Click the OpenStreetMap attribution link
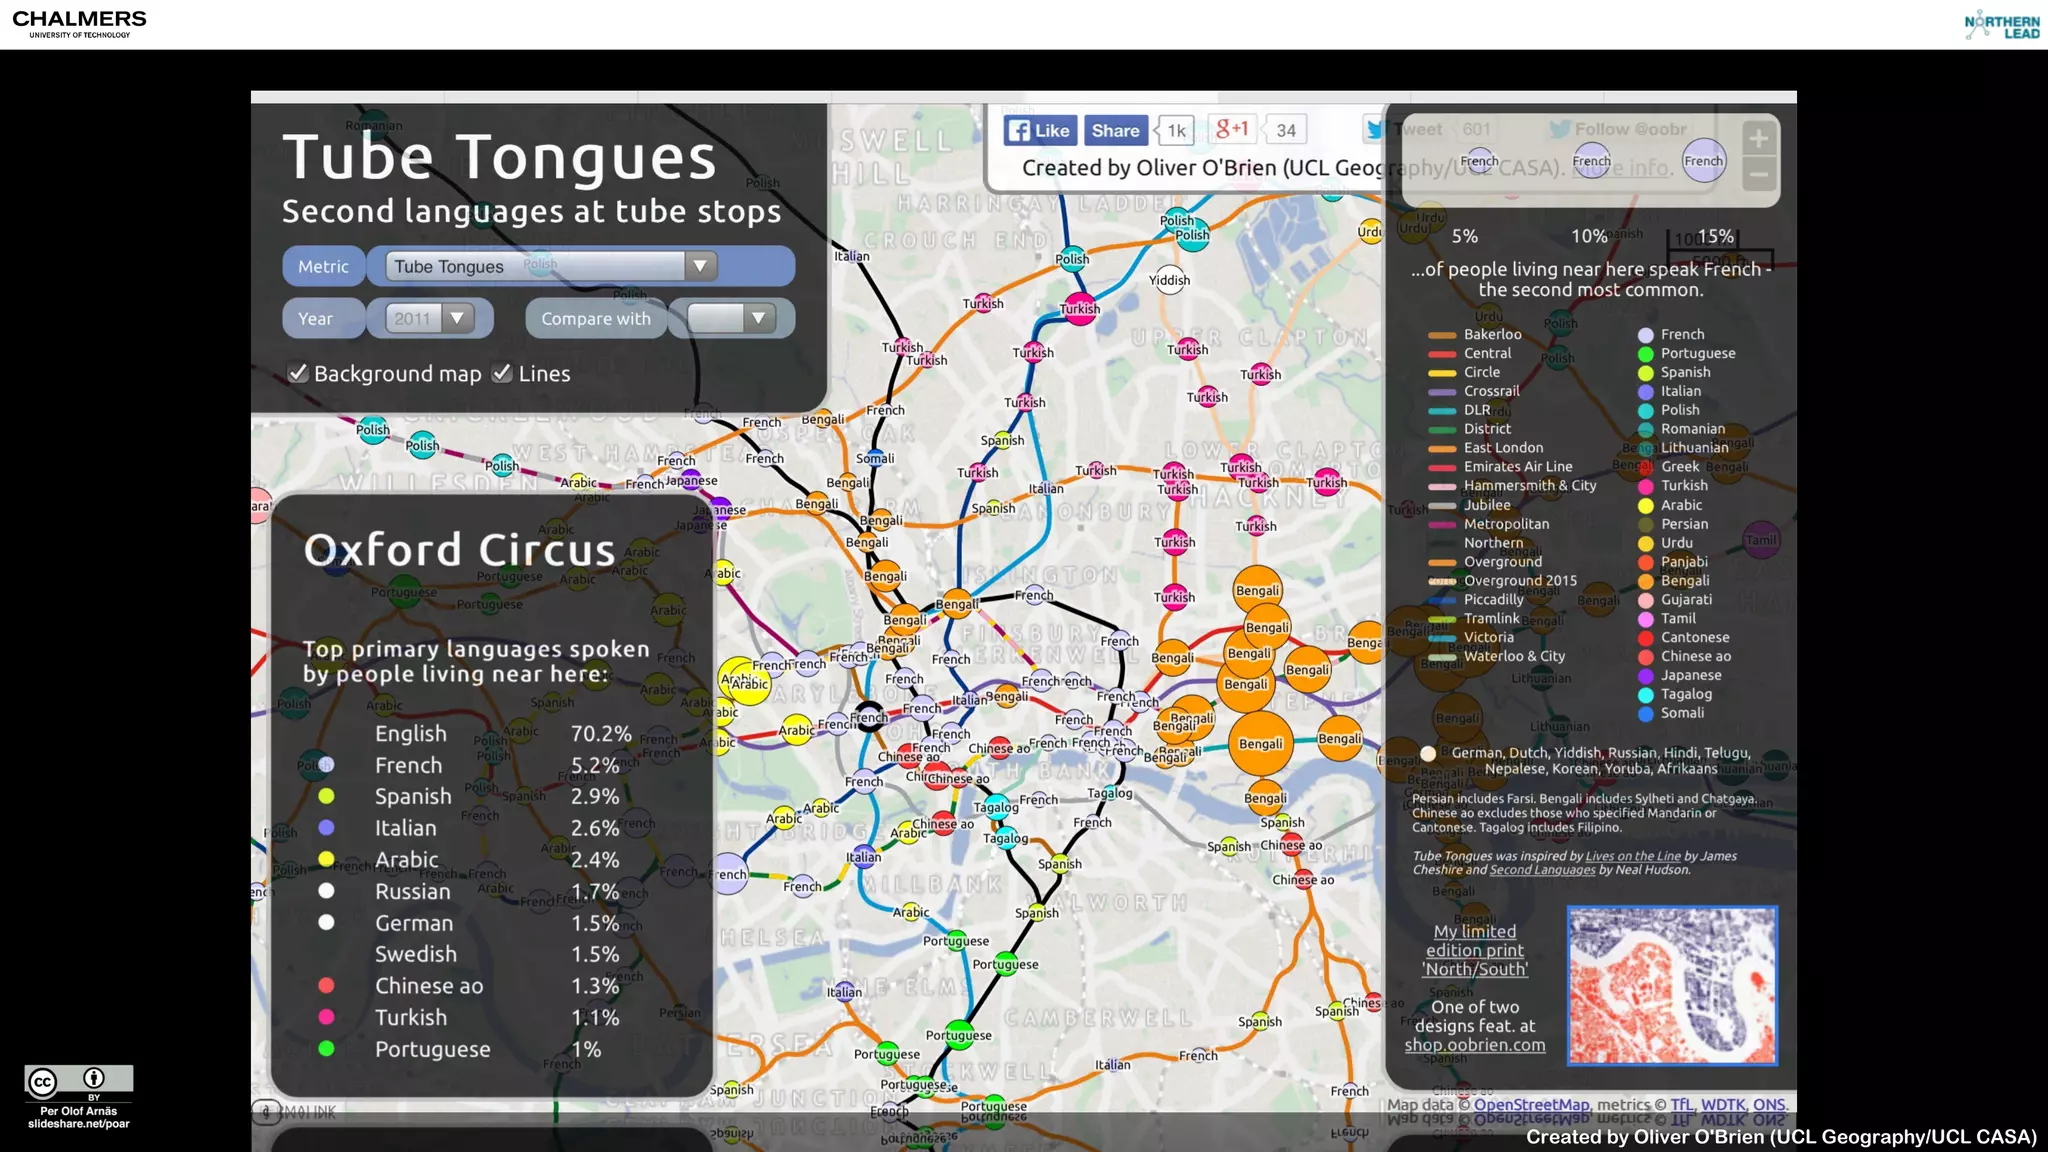The height and width of the screenshot is (1152, 2048). click(1530, 1105)
